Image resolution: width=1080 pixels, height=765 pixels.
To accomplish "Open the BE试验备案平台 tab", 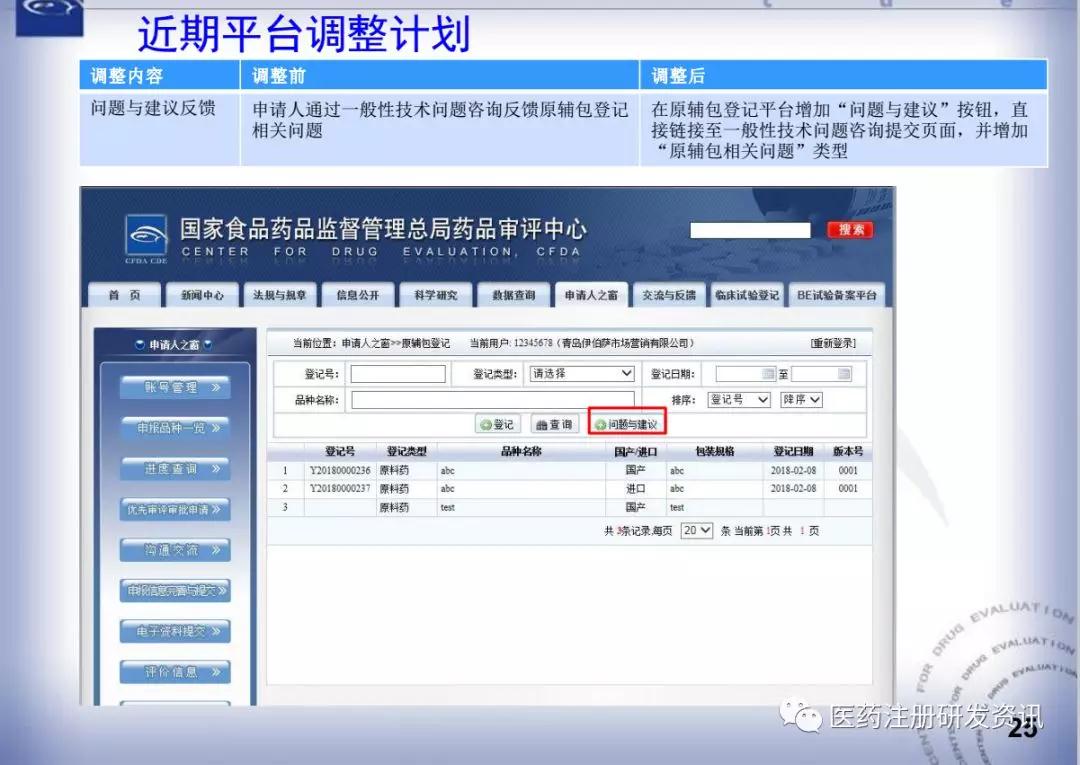I will [837, 295].
